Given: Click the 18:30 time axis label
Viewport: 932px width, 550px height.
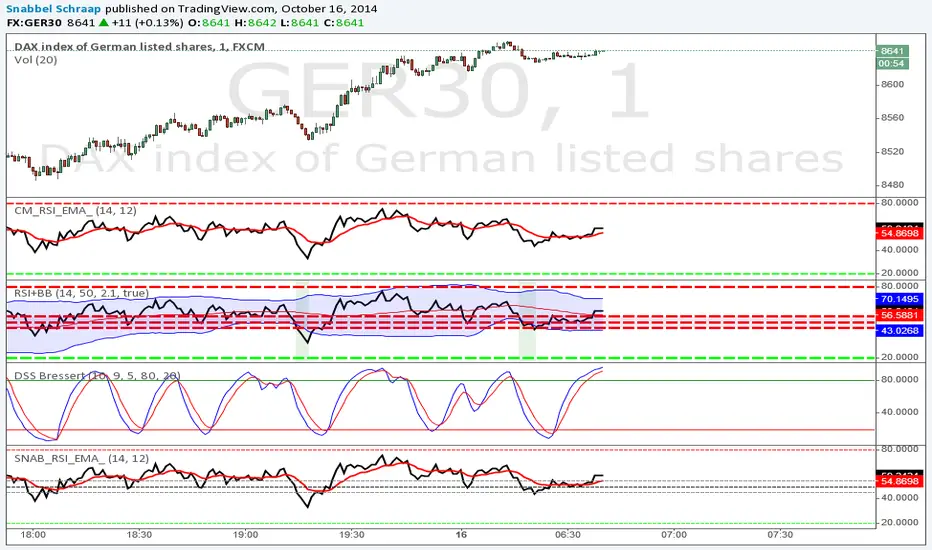Looking at the screenshot, I should (x=139, y=535).
